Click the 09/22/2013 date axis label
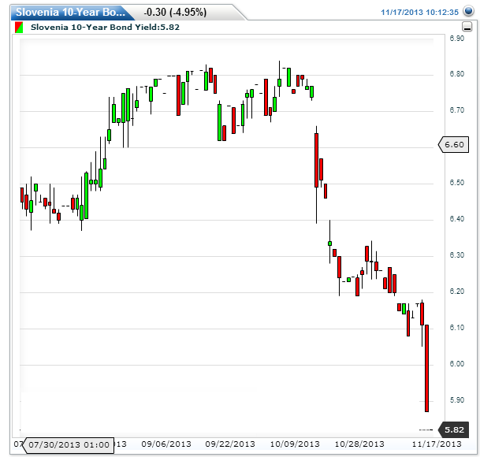 click(x=230, y=444)
